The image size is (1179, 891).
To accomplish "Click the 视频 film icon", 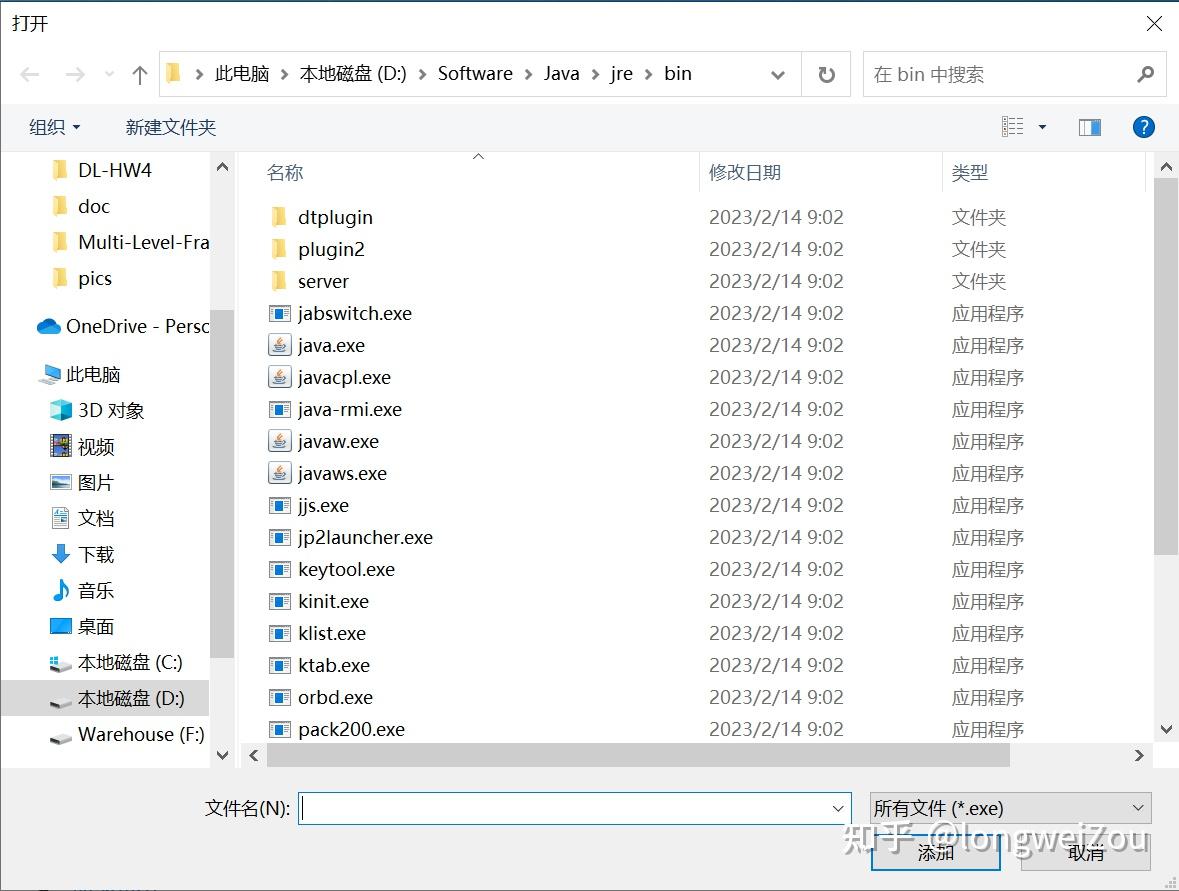I will point(61,446).
